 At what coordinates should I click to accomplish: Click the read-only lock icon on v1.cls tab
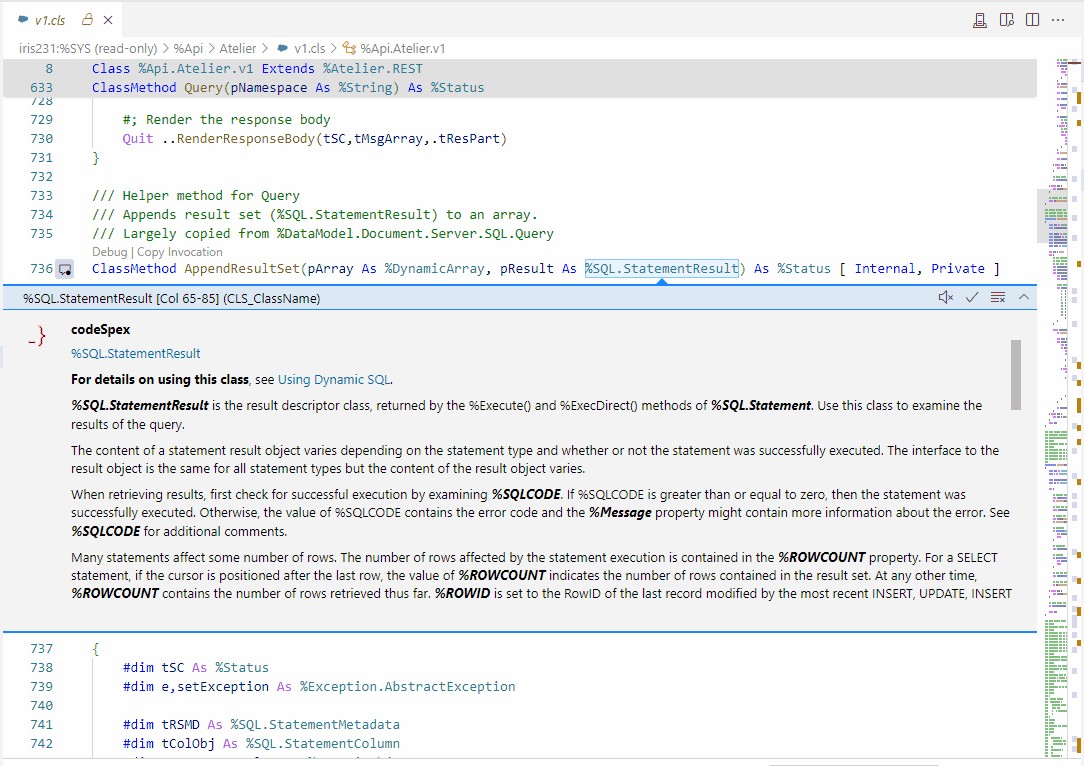click(86, 20)
